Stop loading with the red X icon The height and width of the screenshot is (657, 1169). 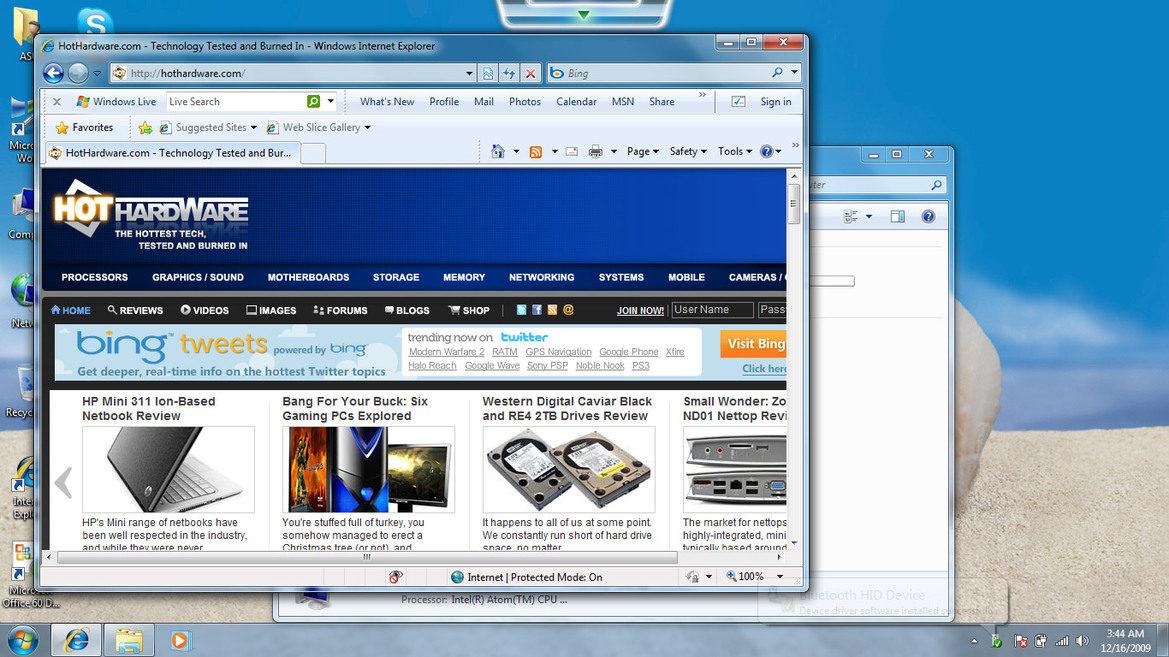pos(530,73)
